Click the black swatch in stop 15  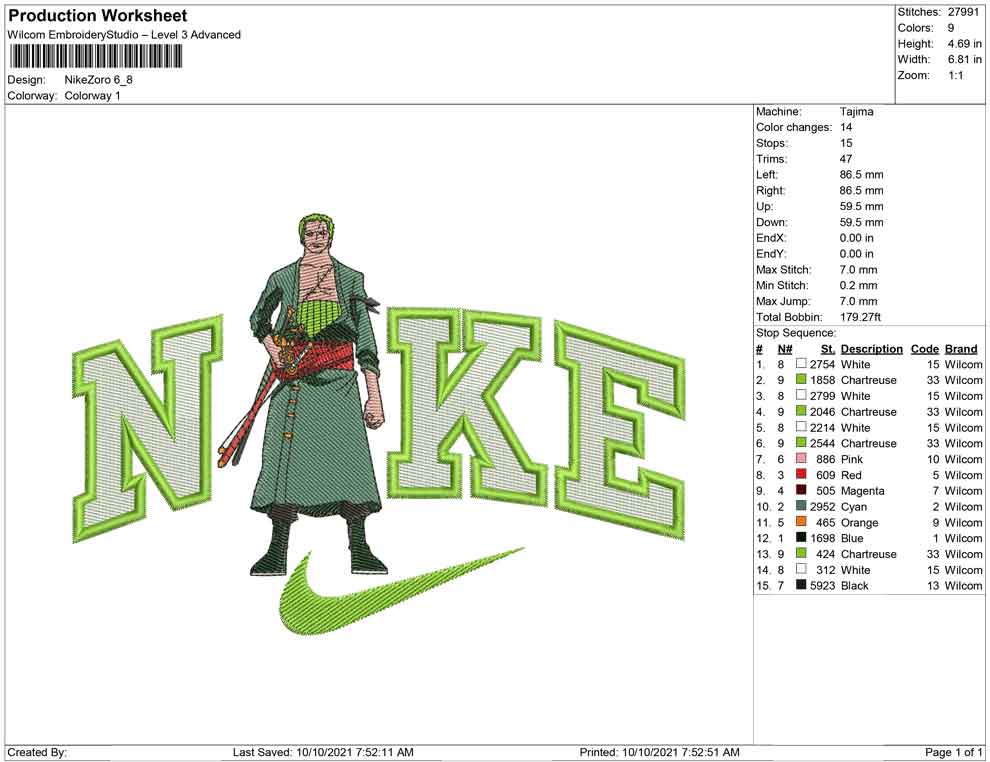click(801, 585)
